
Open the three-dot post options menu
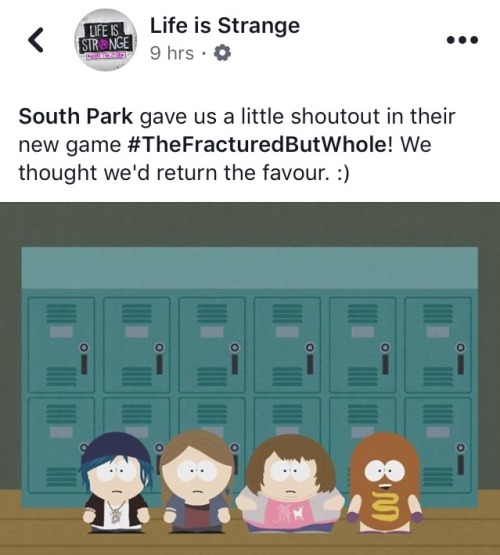pyautogui.click(x=462, y=40)
